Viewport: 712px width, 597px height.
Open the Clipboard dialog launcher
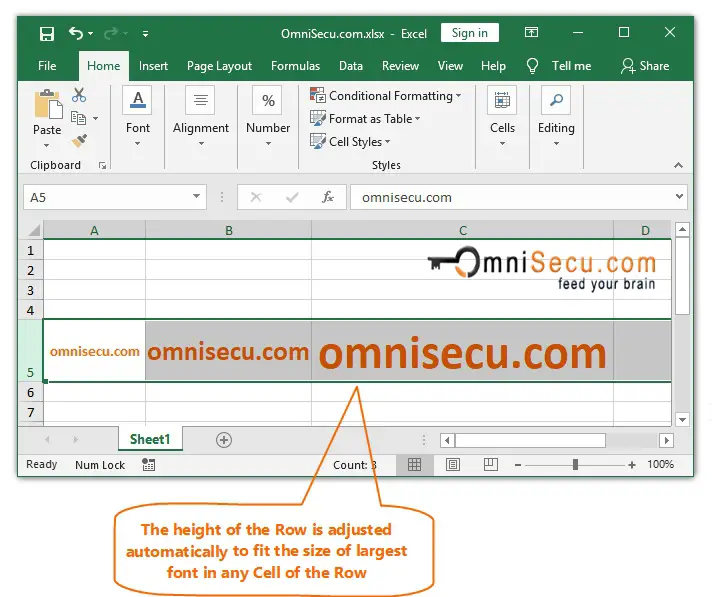coord(103,166)
